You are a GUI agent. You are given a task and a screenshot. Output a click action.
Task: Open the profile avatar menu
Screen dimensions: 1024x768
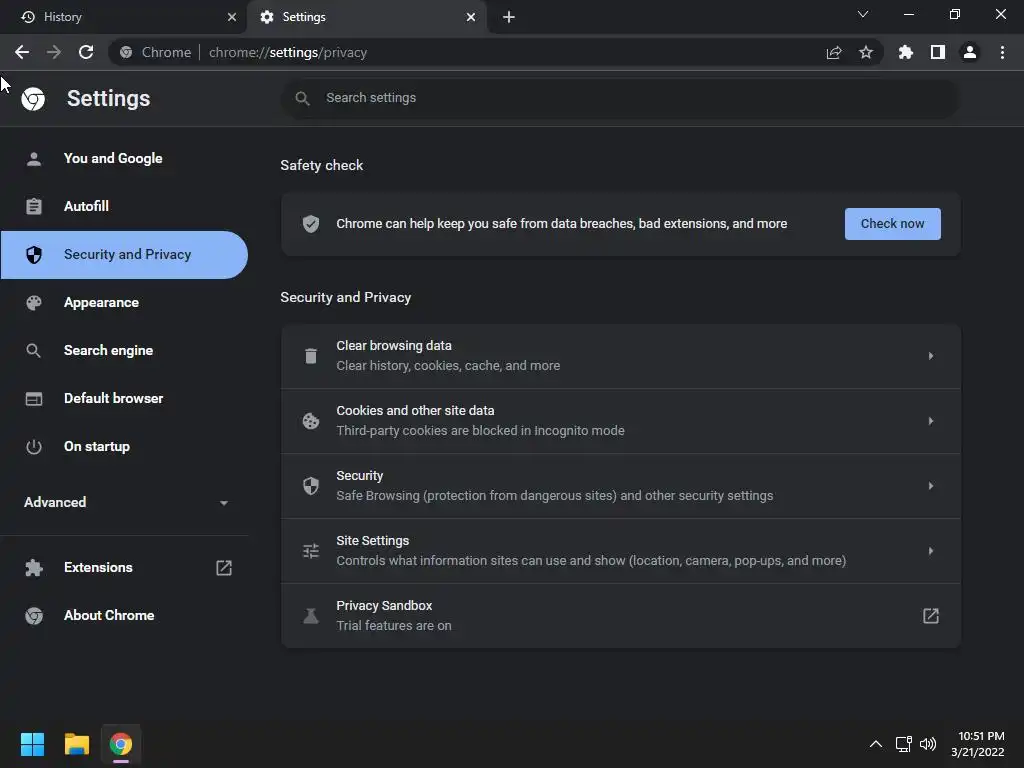click(970, 52)
